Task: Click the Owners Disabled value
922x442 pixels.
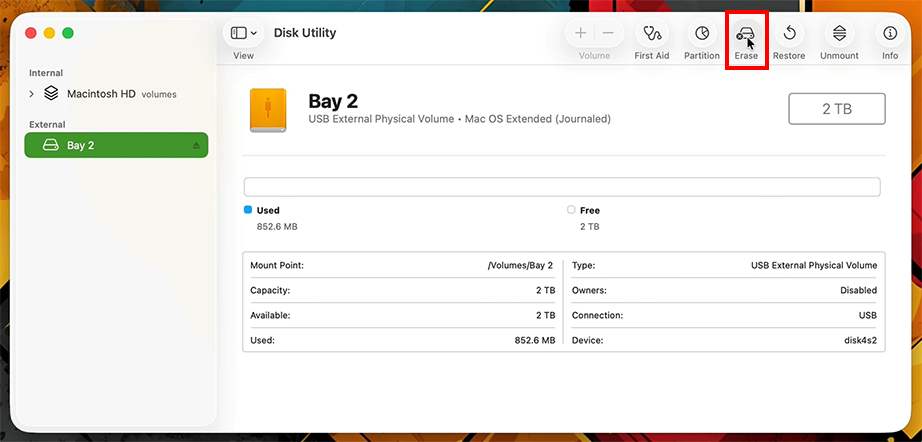Action: pyautogui.click(x=858, y=290)
